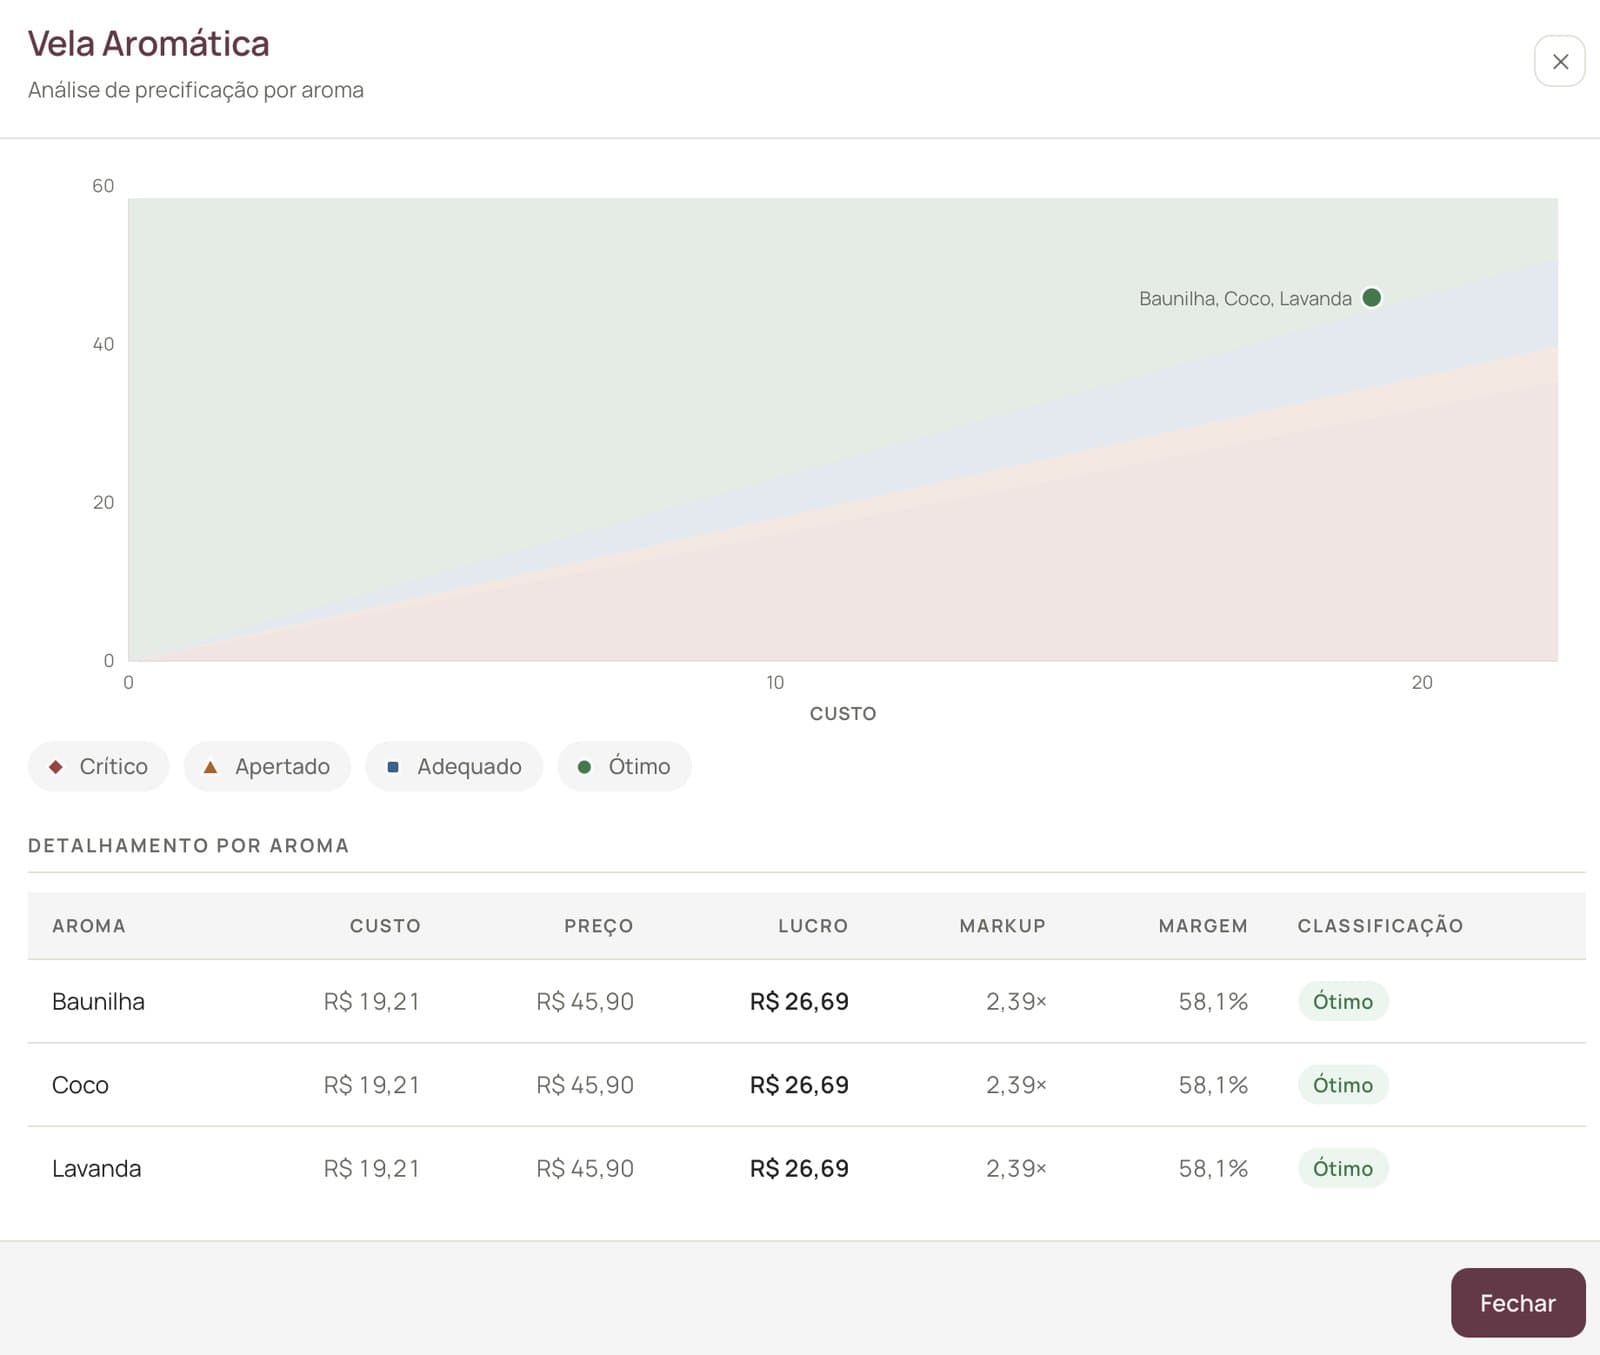
Task: Click the AROMA column header
Action: (89, 926)
